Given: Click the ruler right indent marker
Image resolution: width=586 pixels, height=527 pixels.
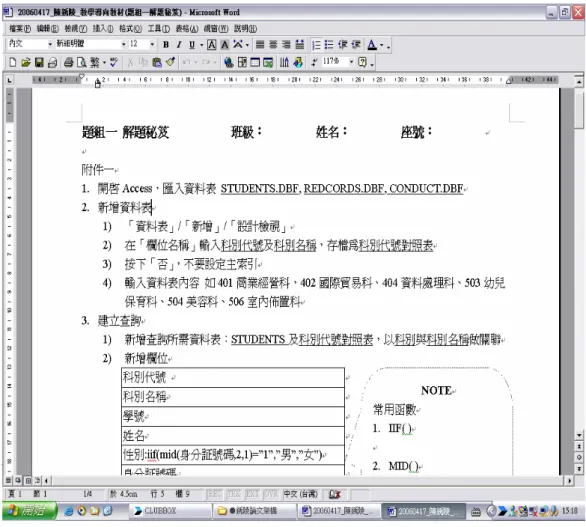Looking at the screenshot, I should pos(509,81).
